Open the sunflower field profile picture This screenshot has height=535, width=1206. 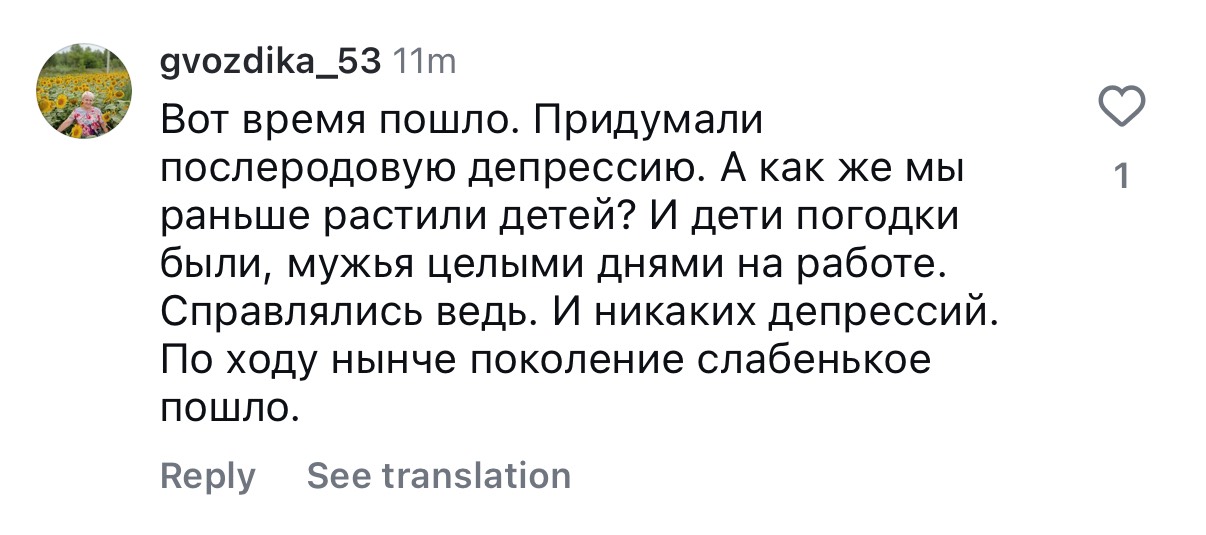(x=85, y=91)
